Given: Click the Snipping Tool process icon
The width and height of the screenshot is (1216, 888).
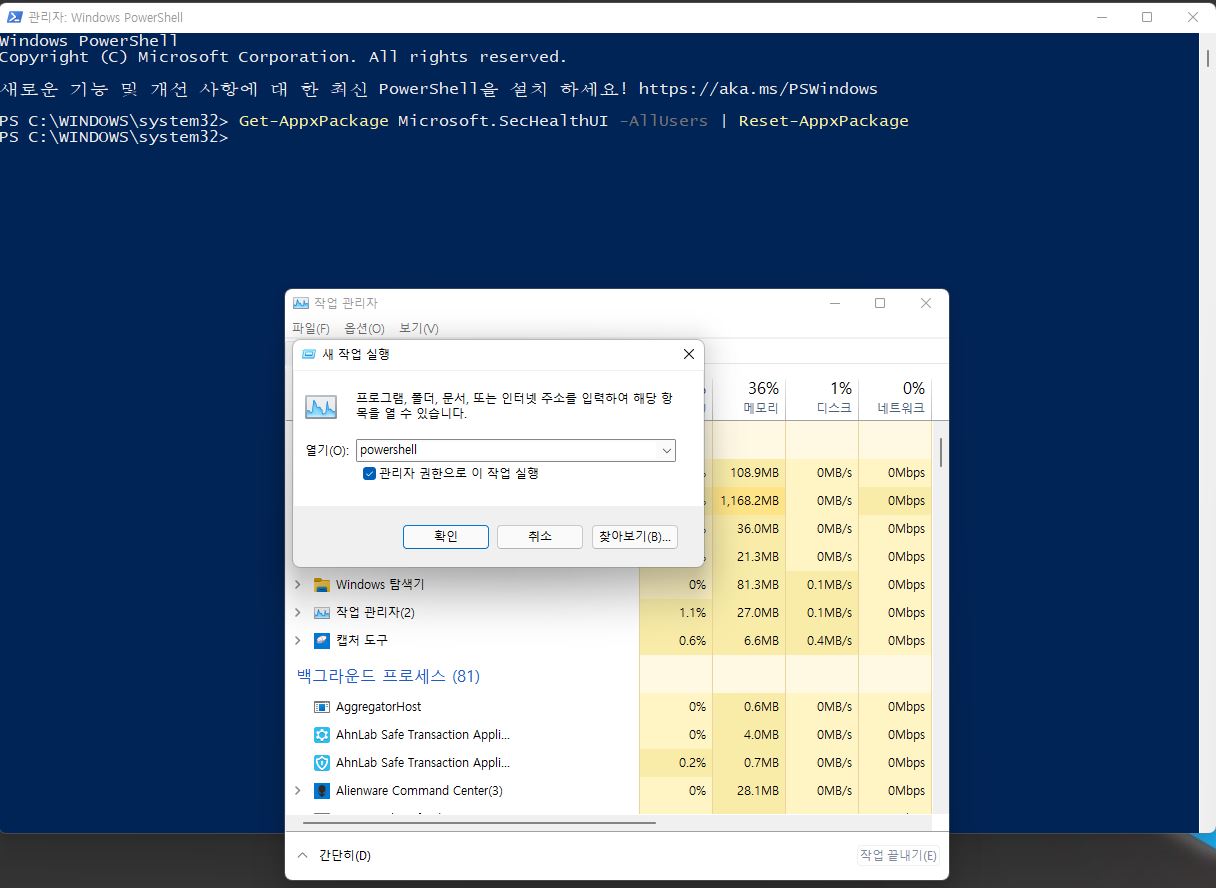Looking at the screenshot, I should 322,640.
